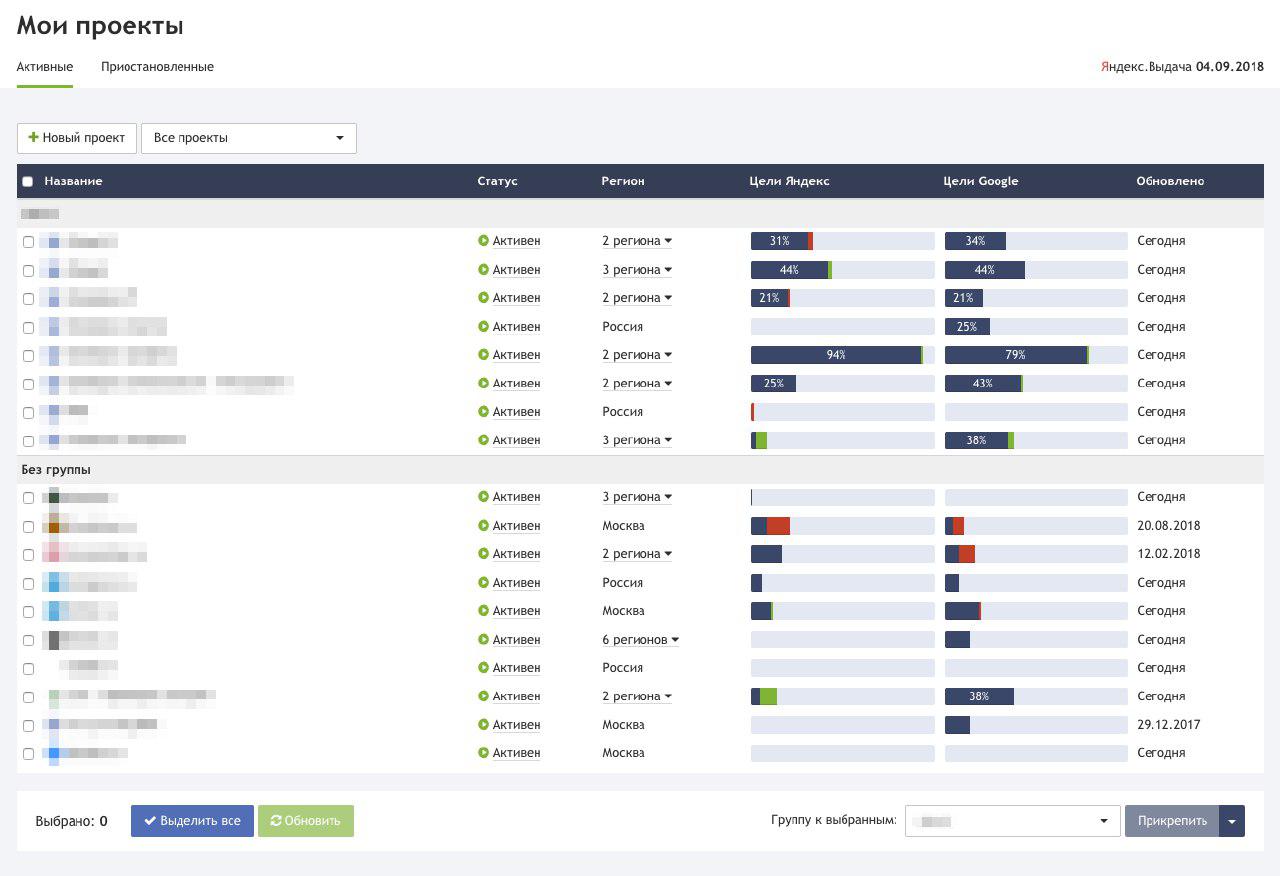Click green status icon in the 20.08.2018 row
Viewport: 1280px width, 876px height.
point(483,526)
